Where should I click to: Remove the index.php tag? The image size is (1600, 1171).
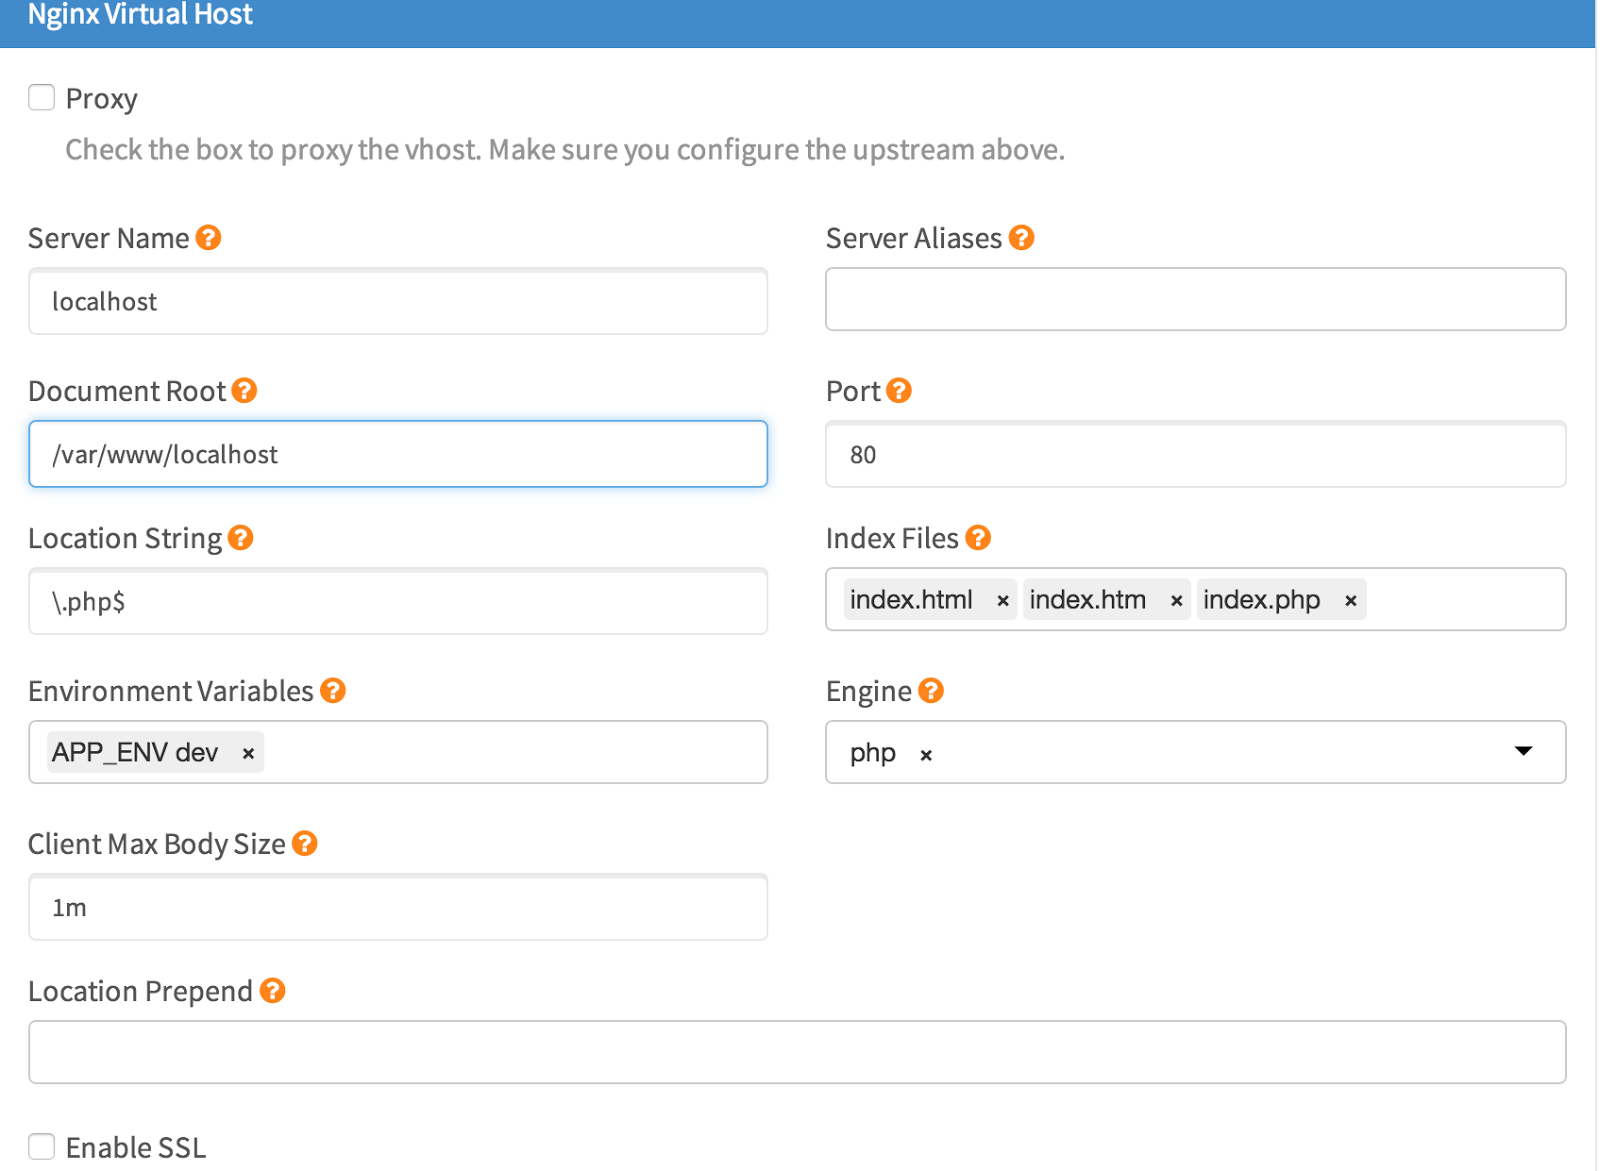[x=1350, y=601]
